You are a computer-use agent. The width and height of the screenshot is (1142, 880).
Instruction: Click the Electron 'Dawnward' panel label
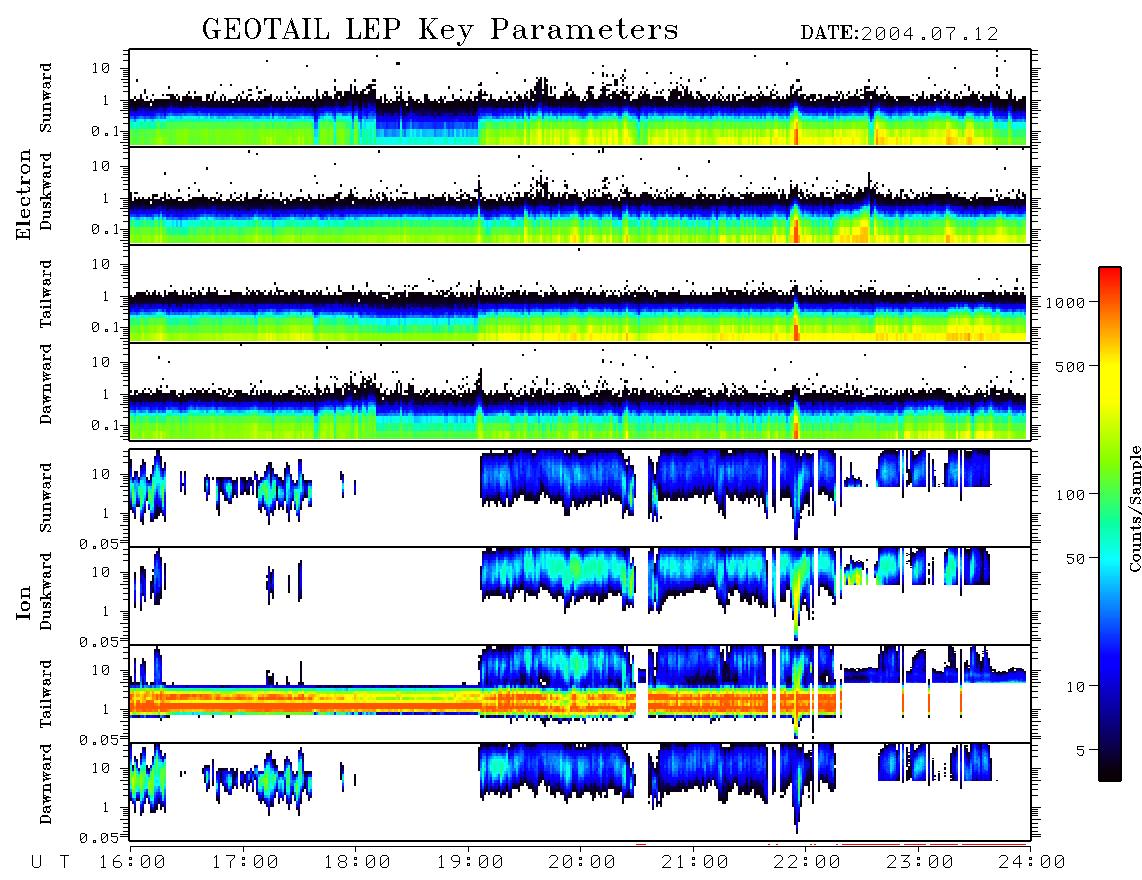pyautogui.click(x=46, y=384)
